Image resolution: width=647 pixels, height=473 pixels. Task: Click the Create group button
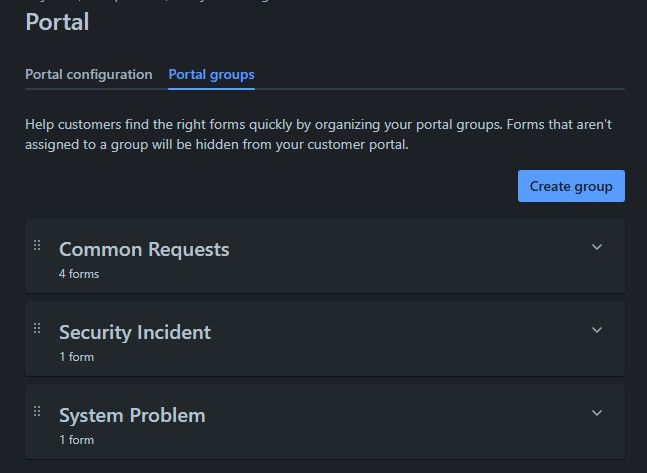(571, 186)
